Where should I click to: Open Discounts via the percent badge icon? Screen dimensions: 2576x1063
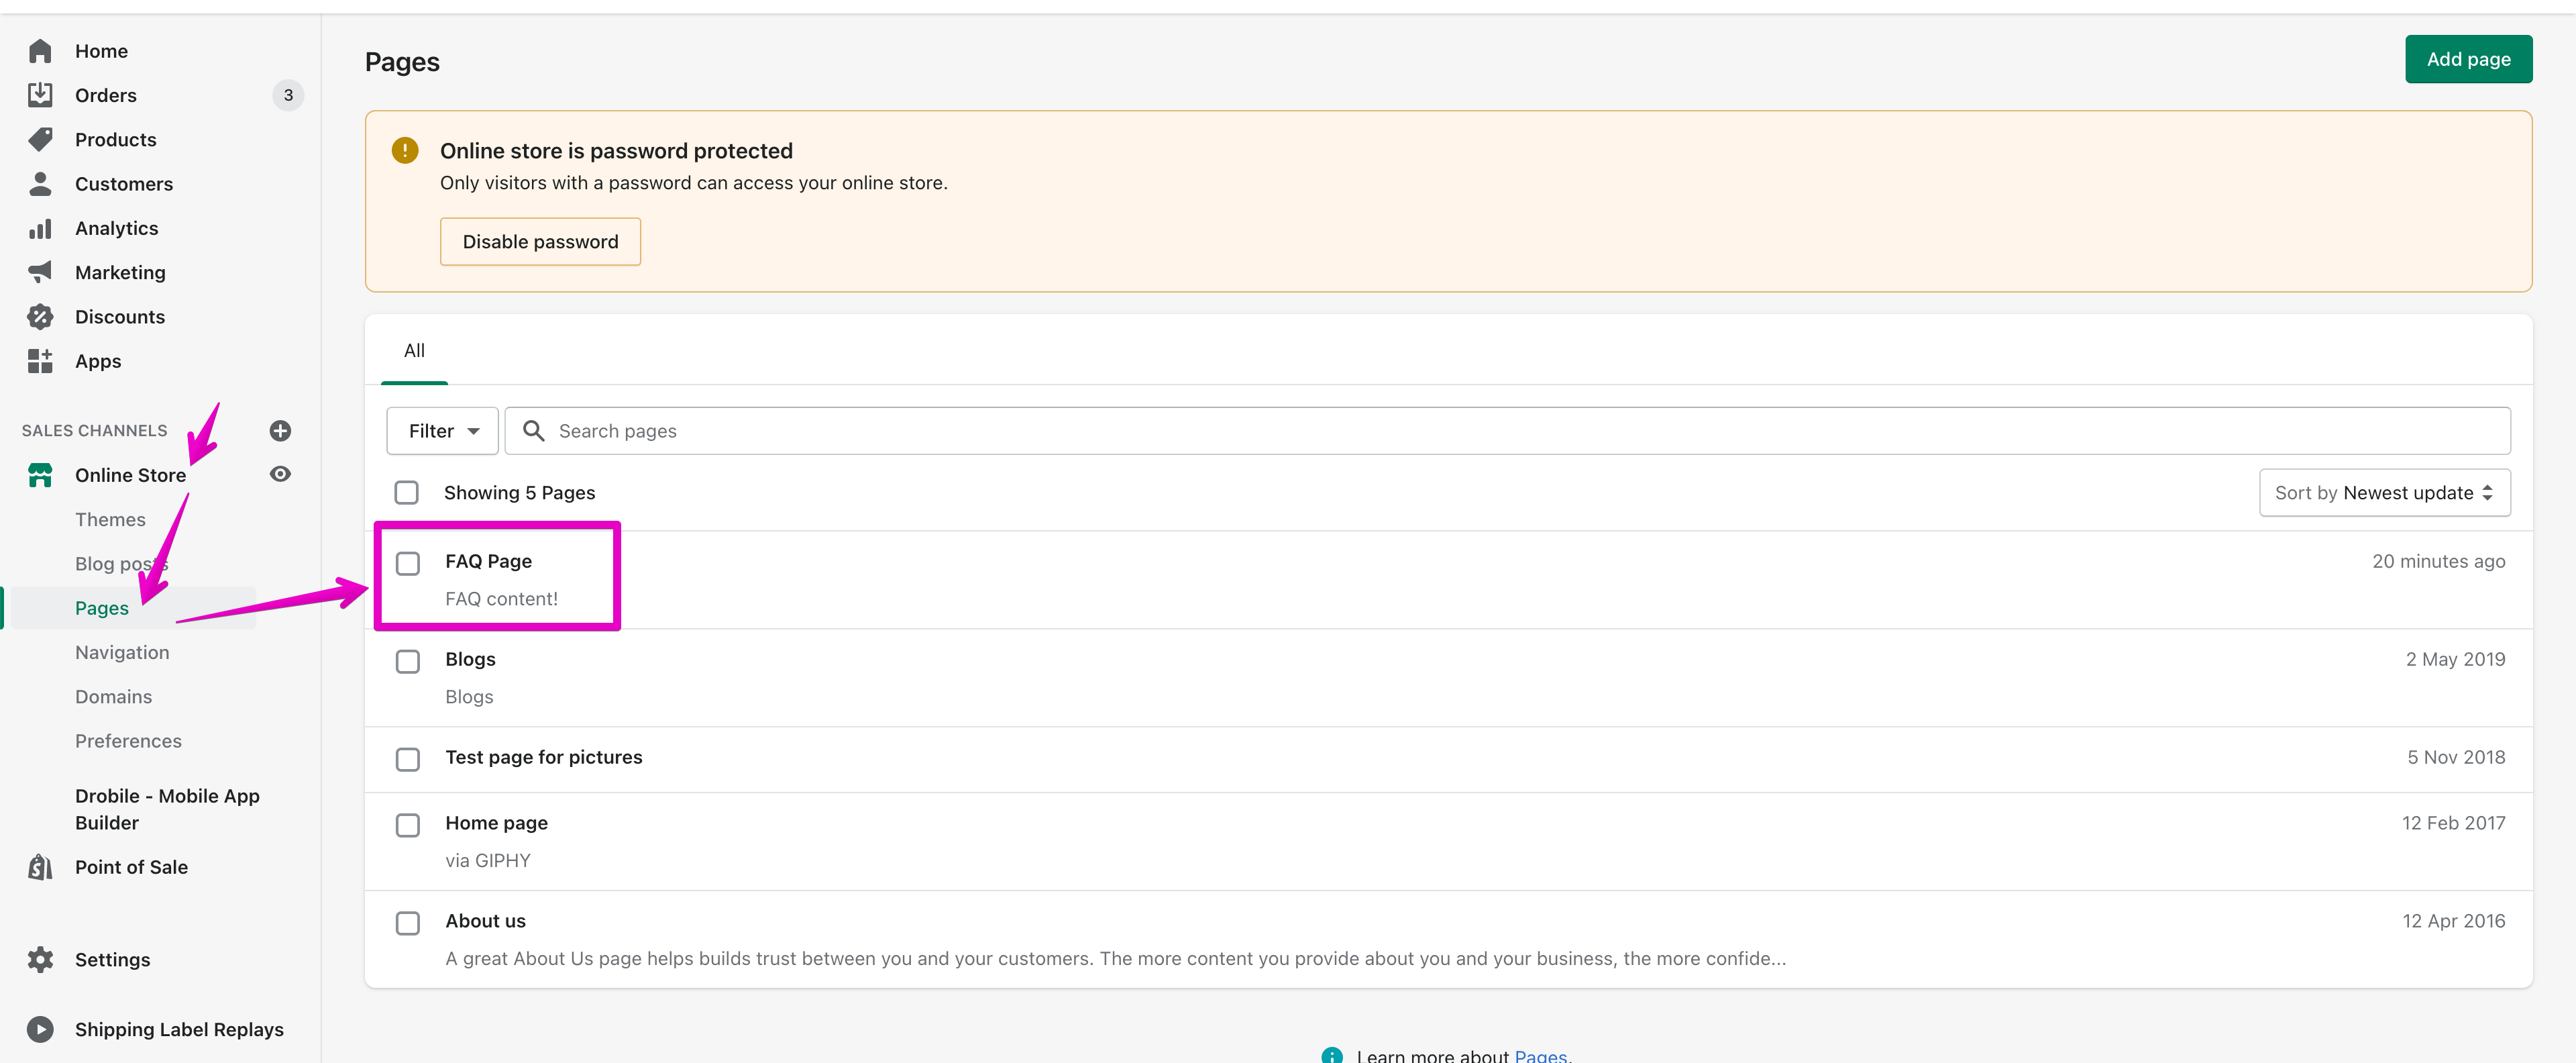coord(40,317)
